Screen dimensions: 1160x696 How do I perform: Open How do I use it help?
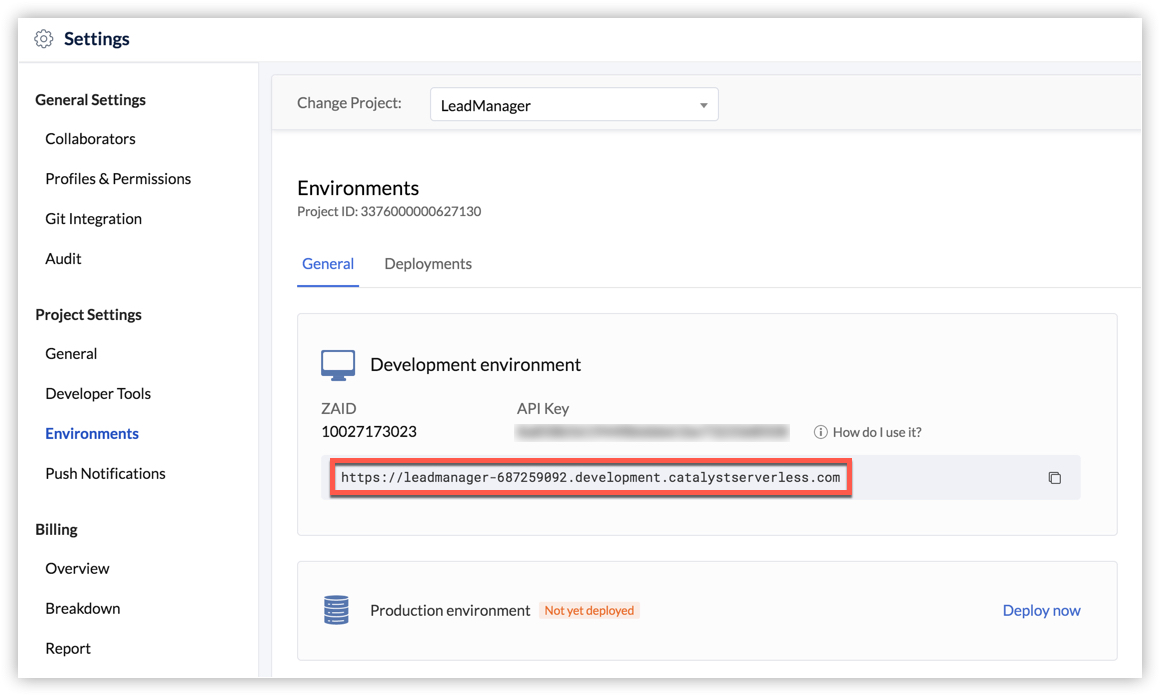(877, 432)
